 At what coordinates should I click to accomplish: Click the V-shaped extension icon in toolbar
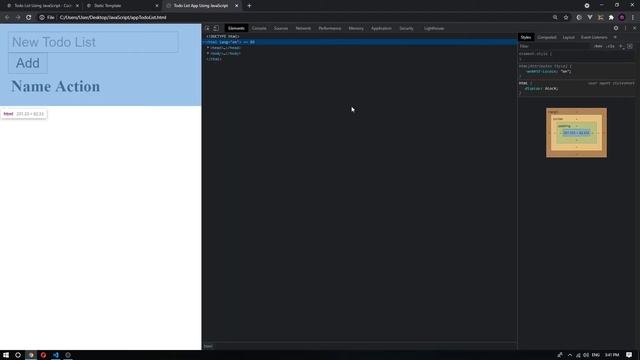590,18
